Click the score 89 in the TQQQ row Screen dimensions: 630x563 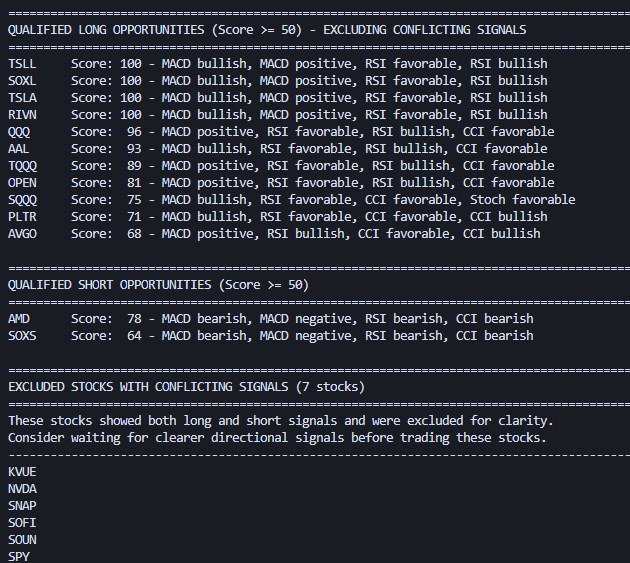click(x=134, y=166)
